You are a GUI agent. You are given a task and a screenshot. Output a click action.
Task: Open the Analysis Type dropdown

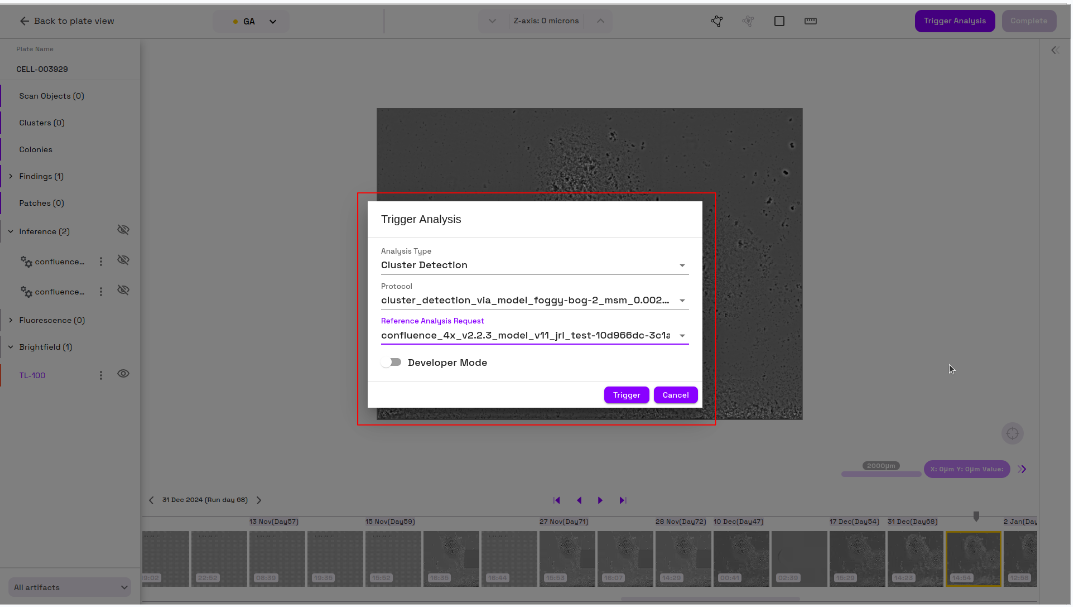534,265
